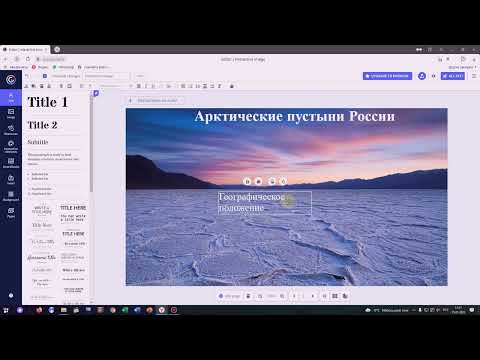Click the blue upgrade button with star
This screenshot has width=480, height=360.
click(x=387, y=76)
